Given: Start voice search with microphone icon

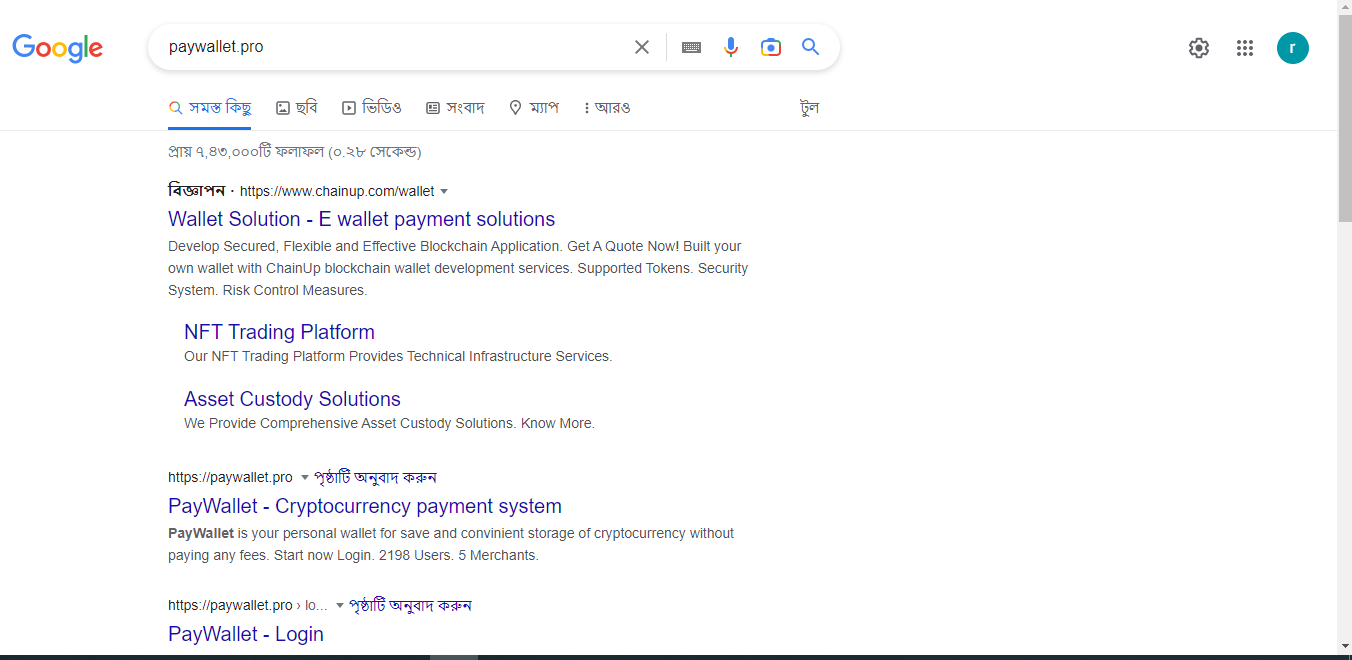Looking at the screenshot, I should [731, 47].
